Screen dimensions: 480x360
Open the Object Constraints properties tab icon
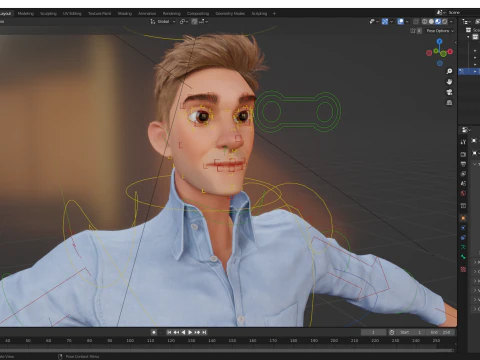pos(463,238)
